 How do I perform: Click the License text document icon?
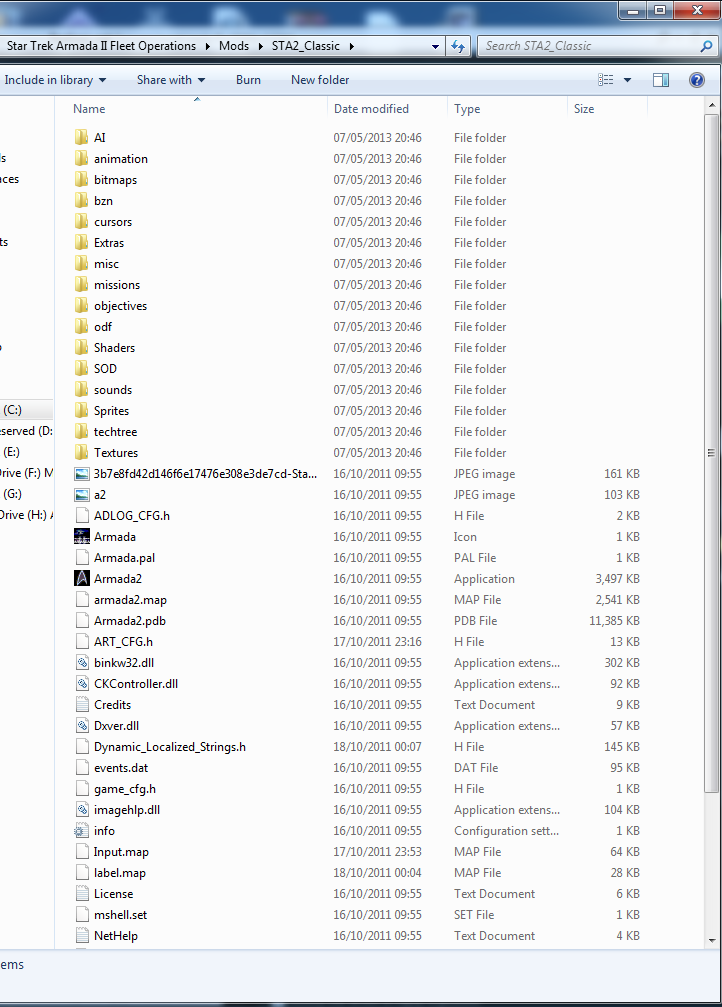82,893
